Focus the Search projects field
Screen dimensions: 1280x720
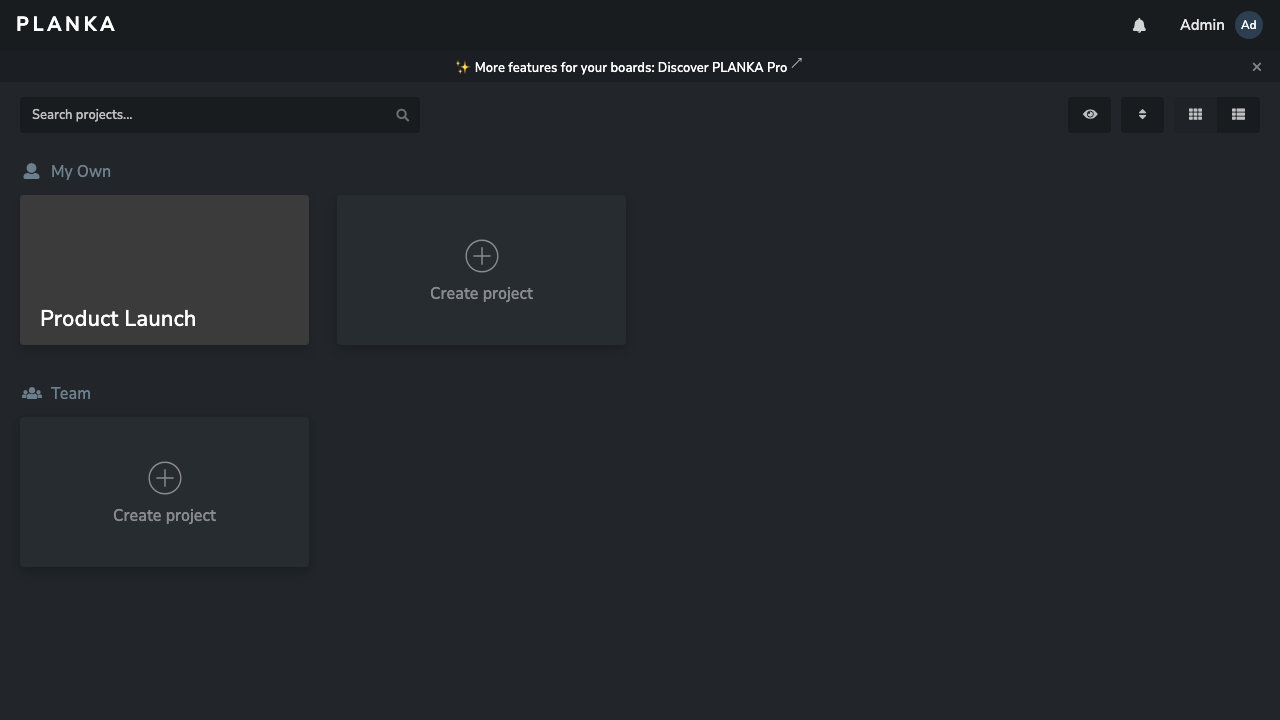pyautogui.click(x=220, y=115)
